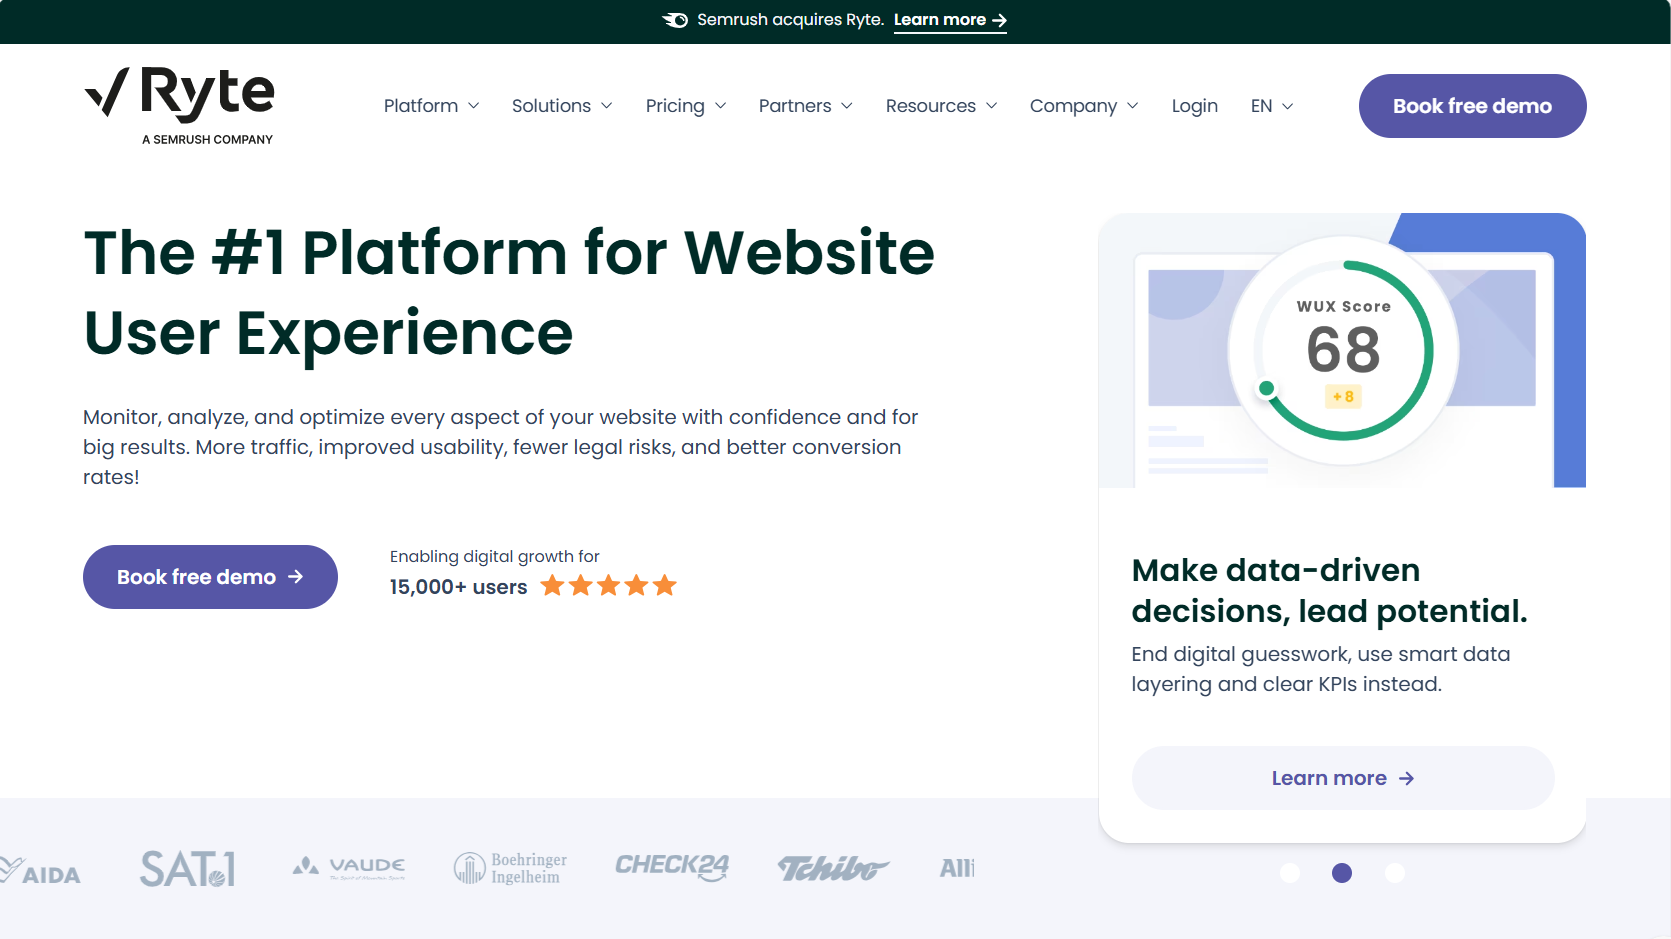The image size is (1671, 939).
Task: Click the Login link
Action: point(1195,106)
